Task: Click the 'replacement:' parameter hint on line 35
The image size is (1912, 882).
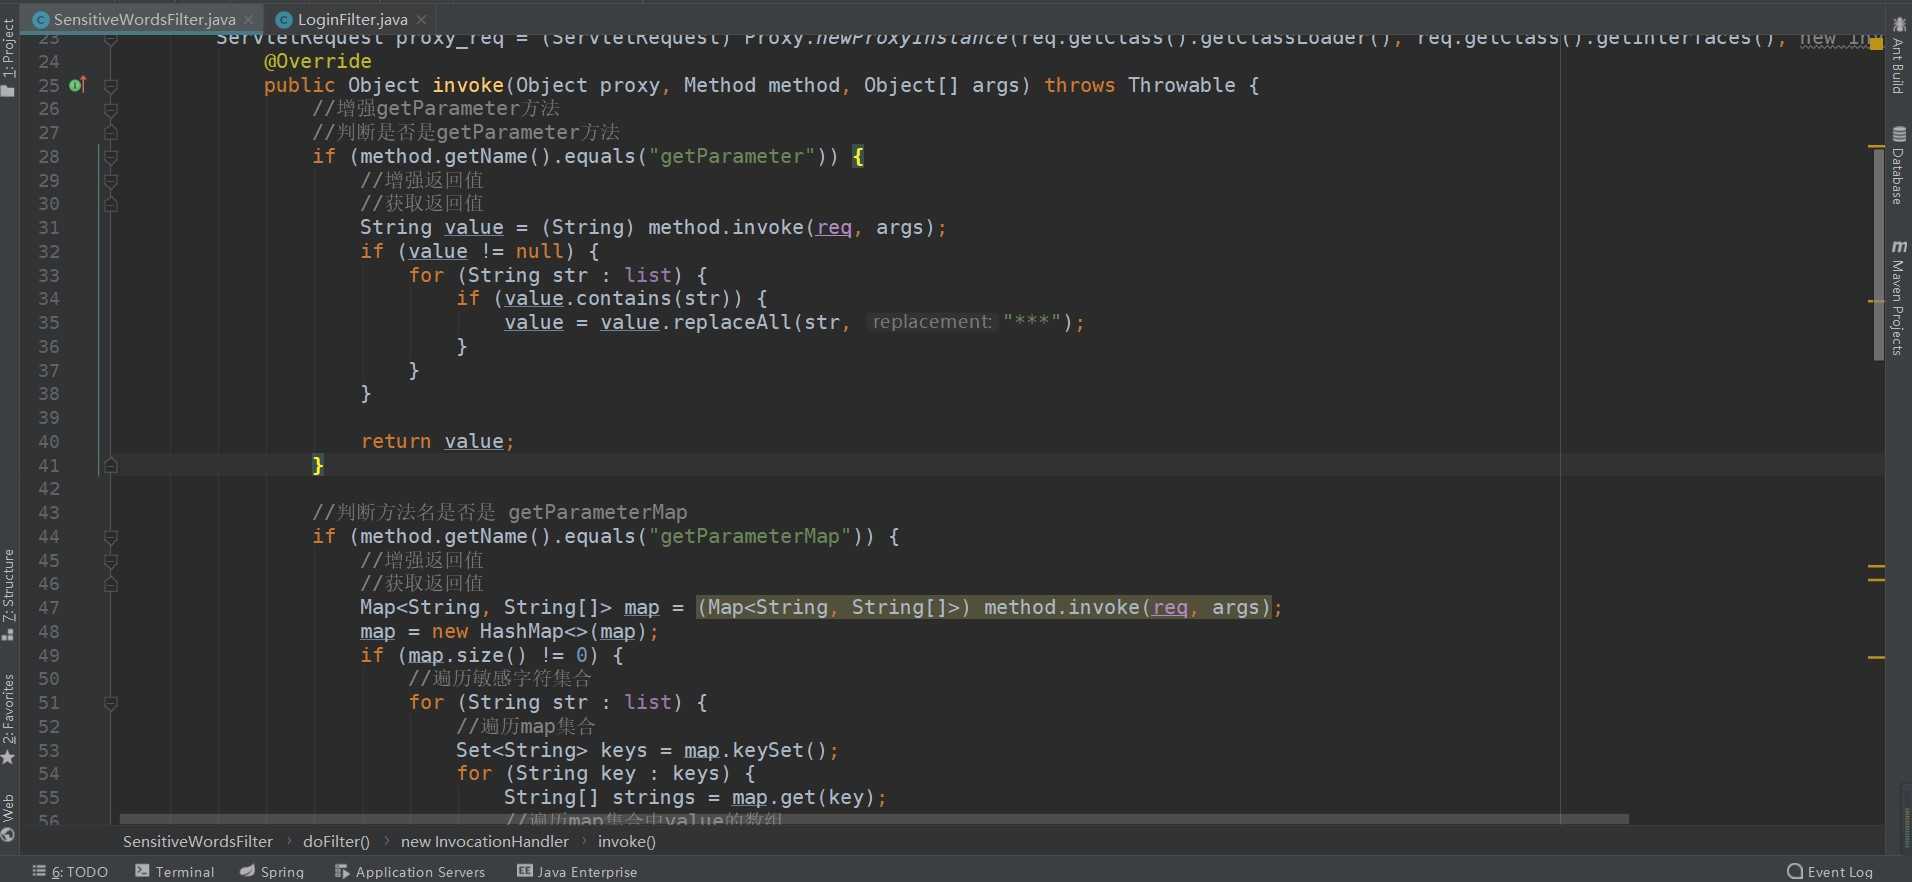Action: pyautogui.click(x=932, y=322)
